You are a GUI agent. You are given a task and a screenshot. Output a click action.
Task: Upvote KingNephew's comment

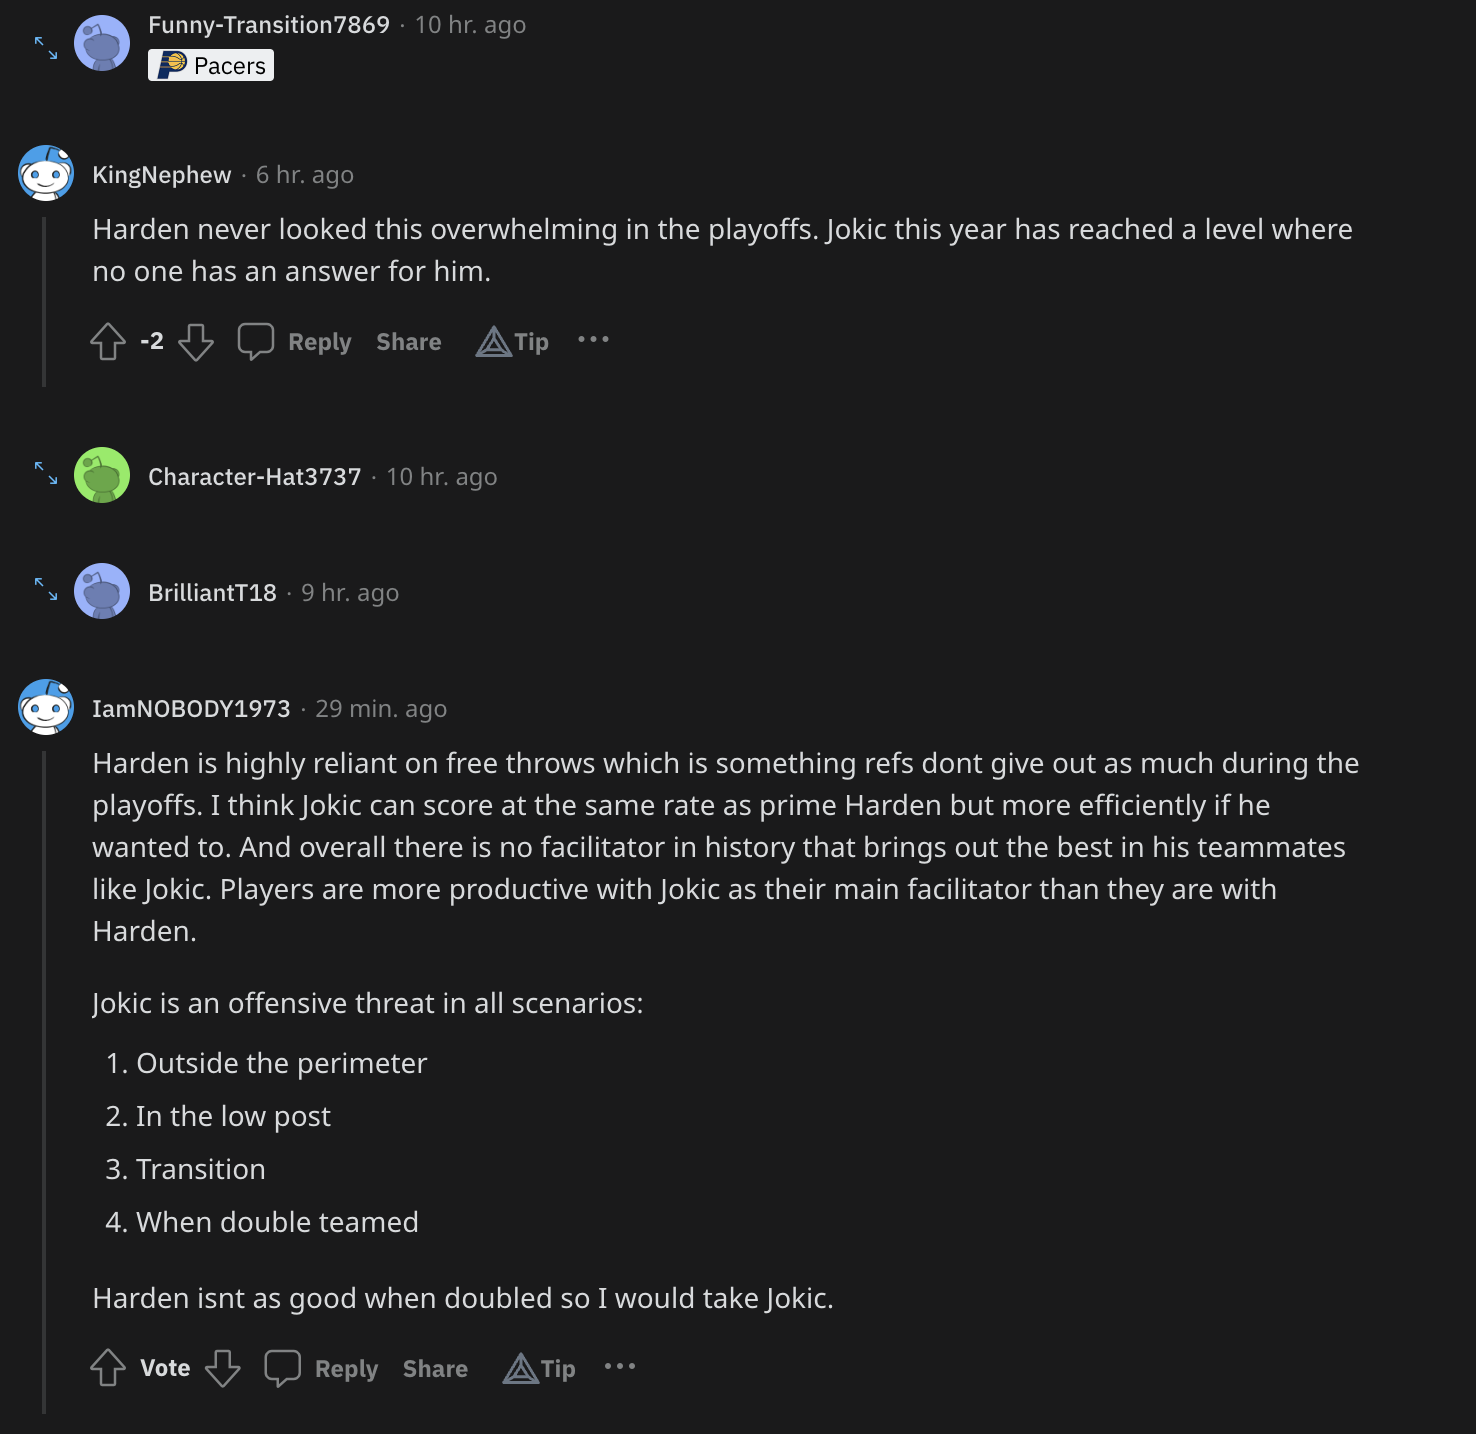(x=108, y=342)
